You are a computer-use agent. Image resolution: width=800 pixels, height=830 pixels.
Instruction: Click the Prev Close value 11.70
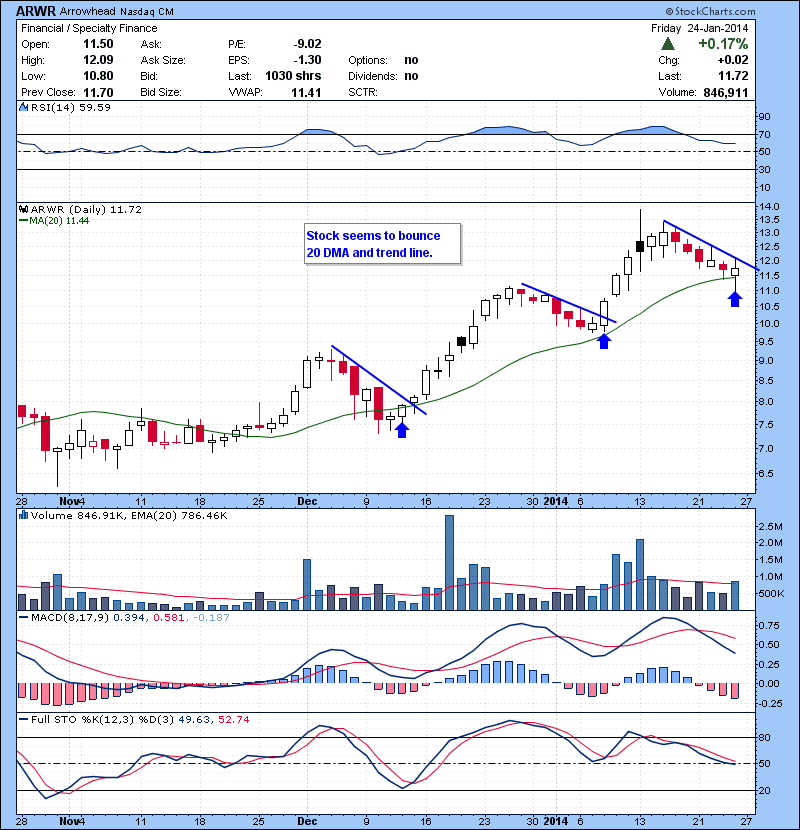point(98,93)
